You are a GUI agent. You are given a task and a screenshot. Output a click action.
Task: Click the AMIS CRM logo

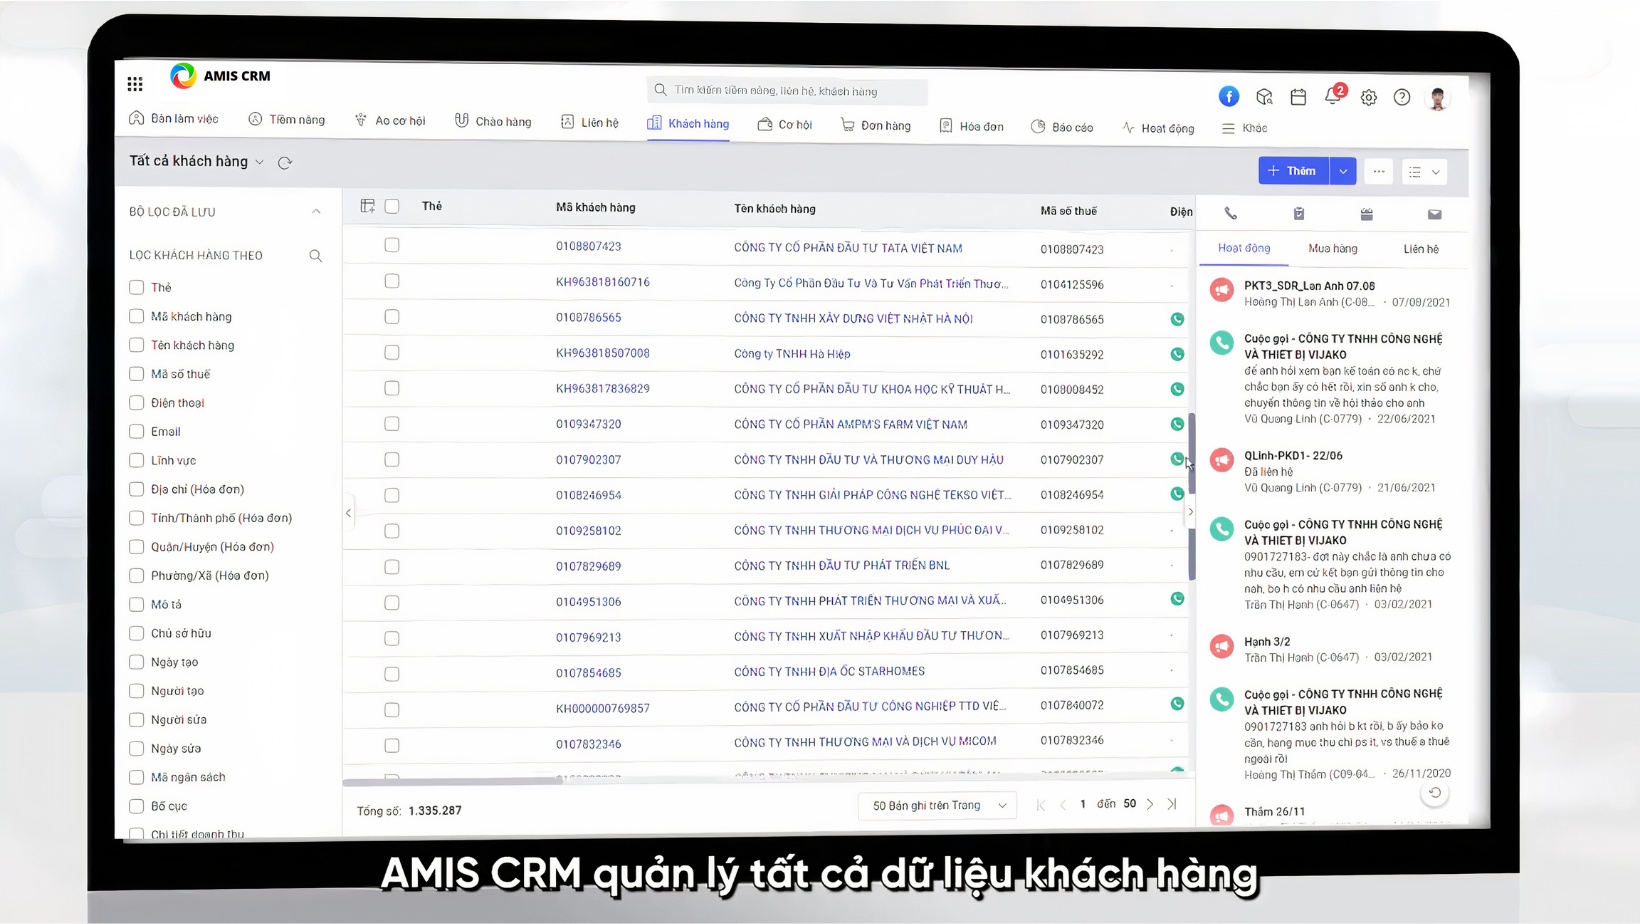tap(220, 75)
